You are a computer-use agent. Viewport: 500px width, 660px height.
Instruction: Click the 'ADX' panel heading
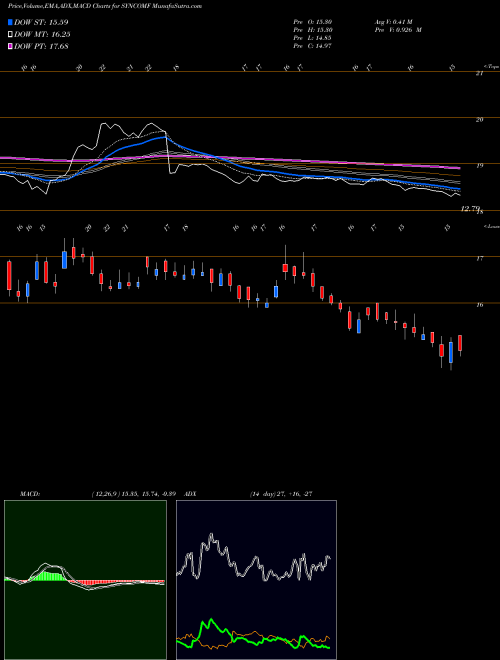pyautogui.click(x=191, y=494)
